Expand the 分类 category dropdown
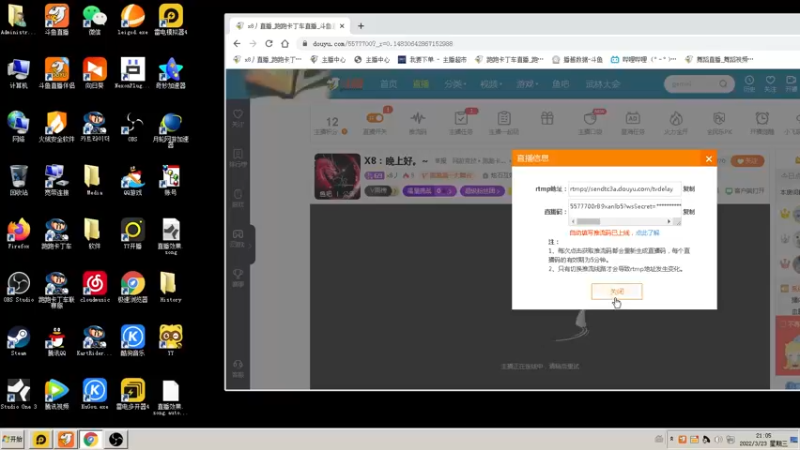Viewport: 800px width, 450px height. pyautogui.click(x=455, y=84)
